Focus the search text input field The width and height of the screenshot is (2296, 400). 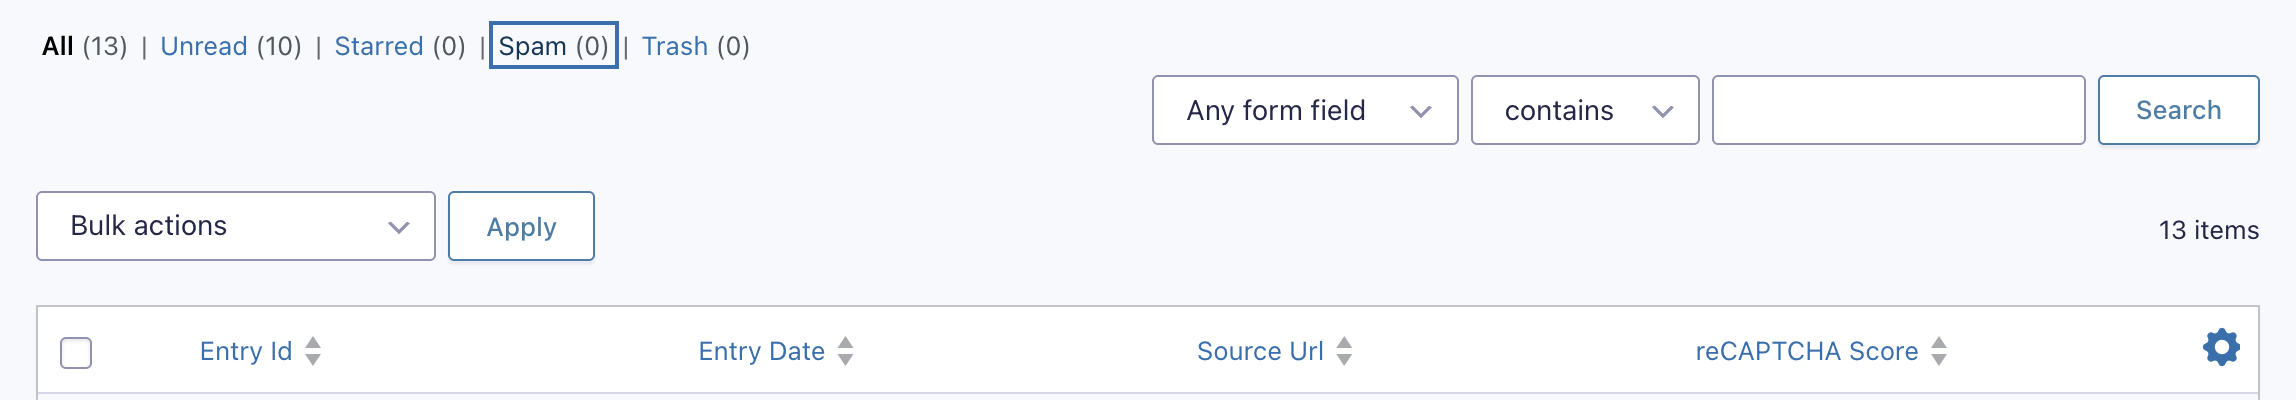(1898, 110)
